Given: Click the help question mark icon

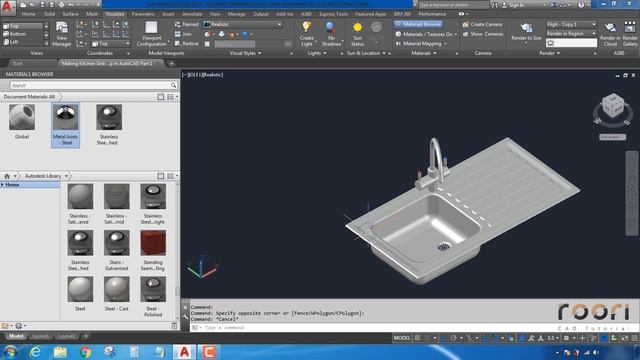Looking at the screenshot, I should 581,5.
